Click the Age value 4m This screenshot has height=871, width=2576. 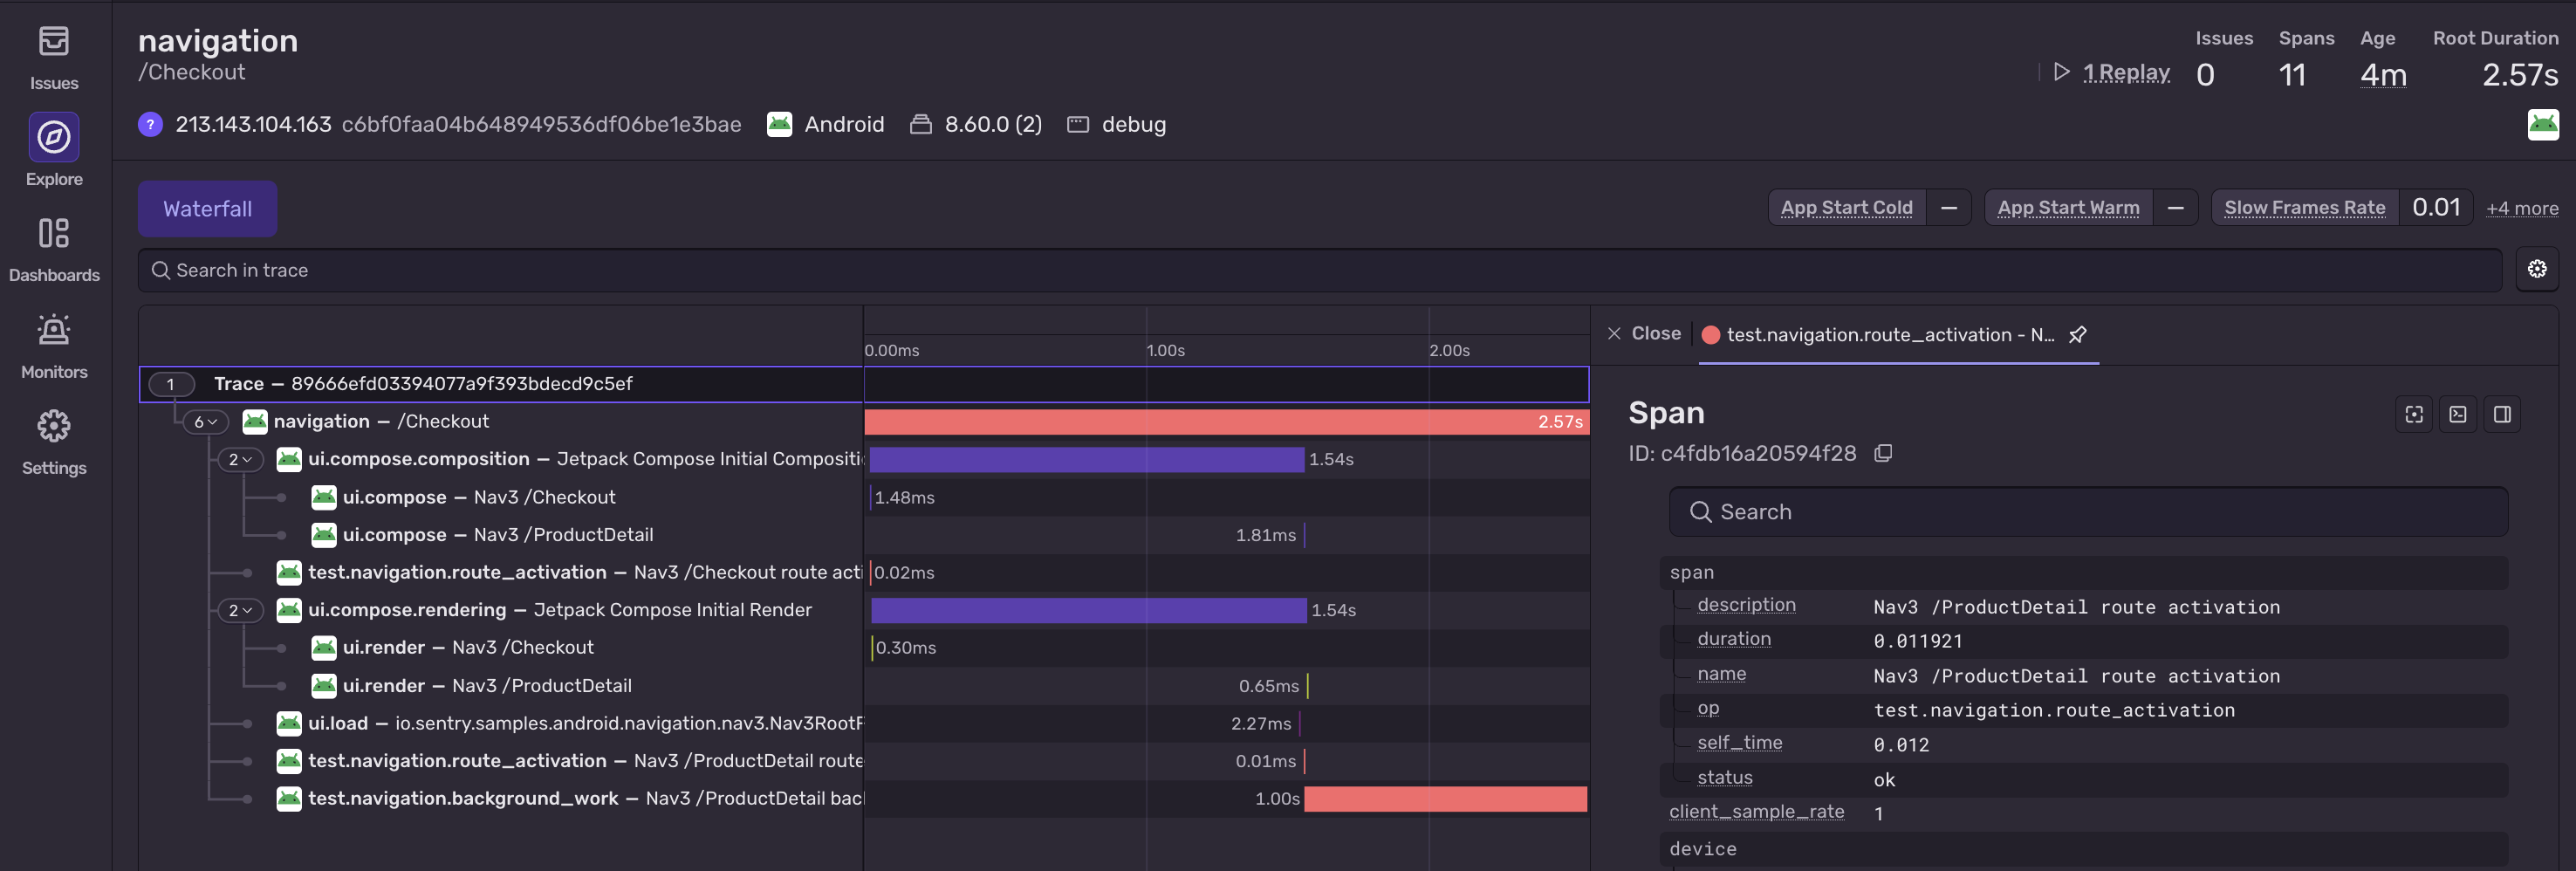2383,75
